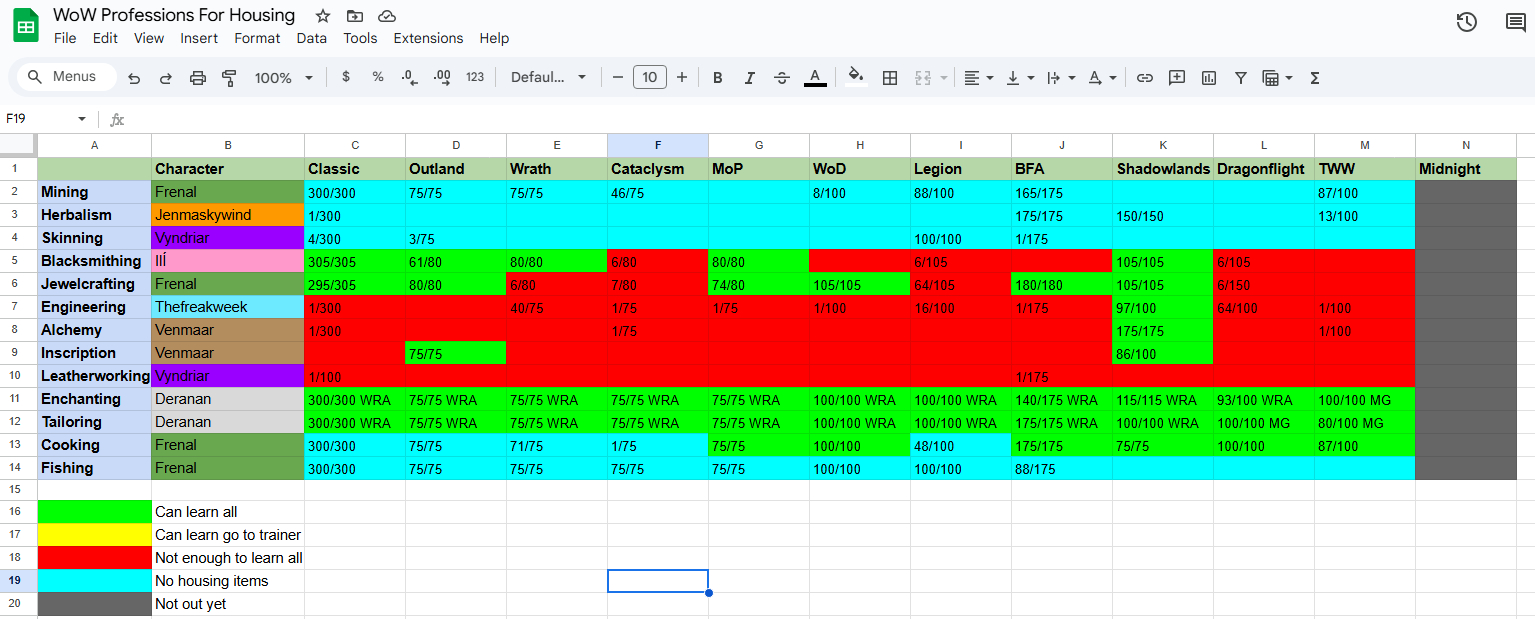Viewport: 1535px width, 619px height.
Task: Open the Format menu
Action: (257, 38)
